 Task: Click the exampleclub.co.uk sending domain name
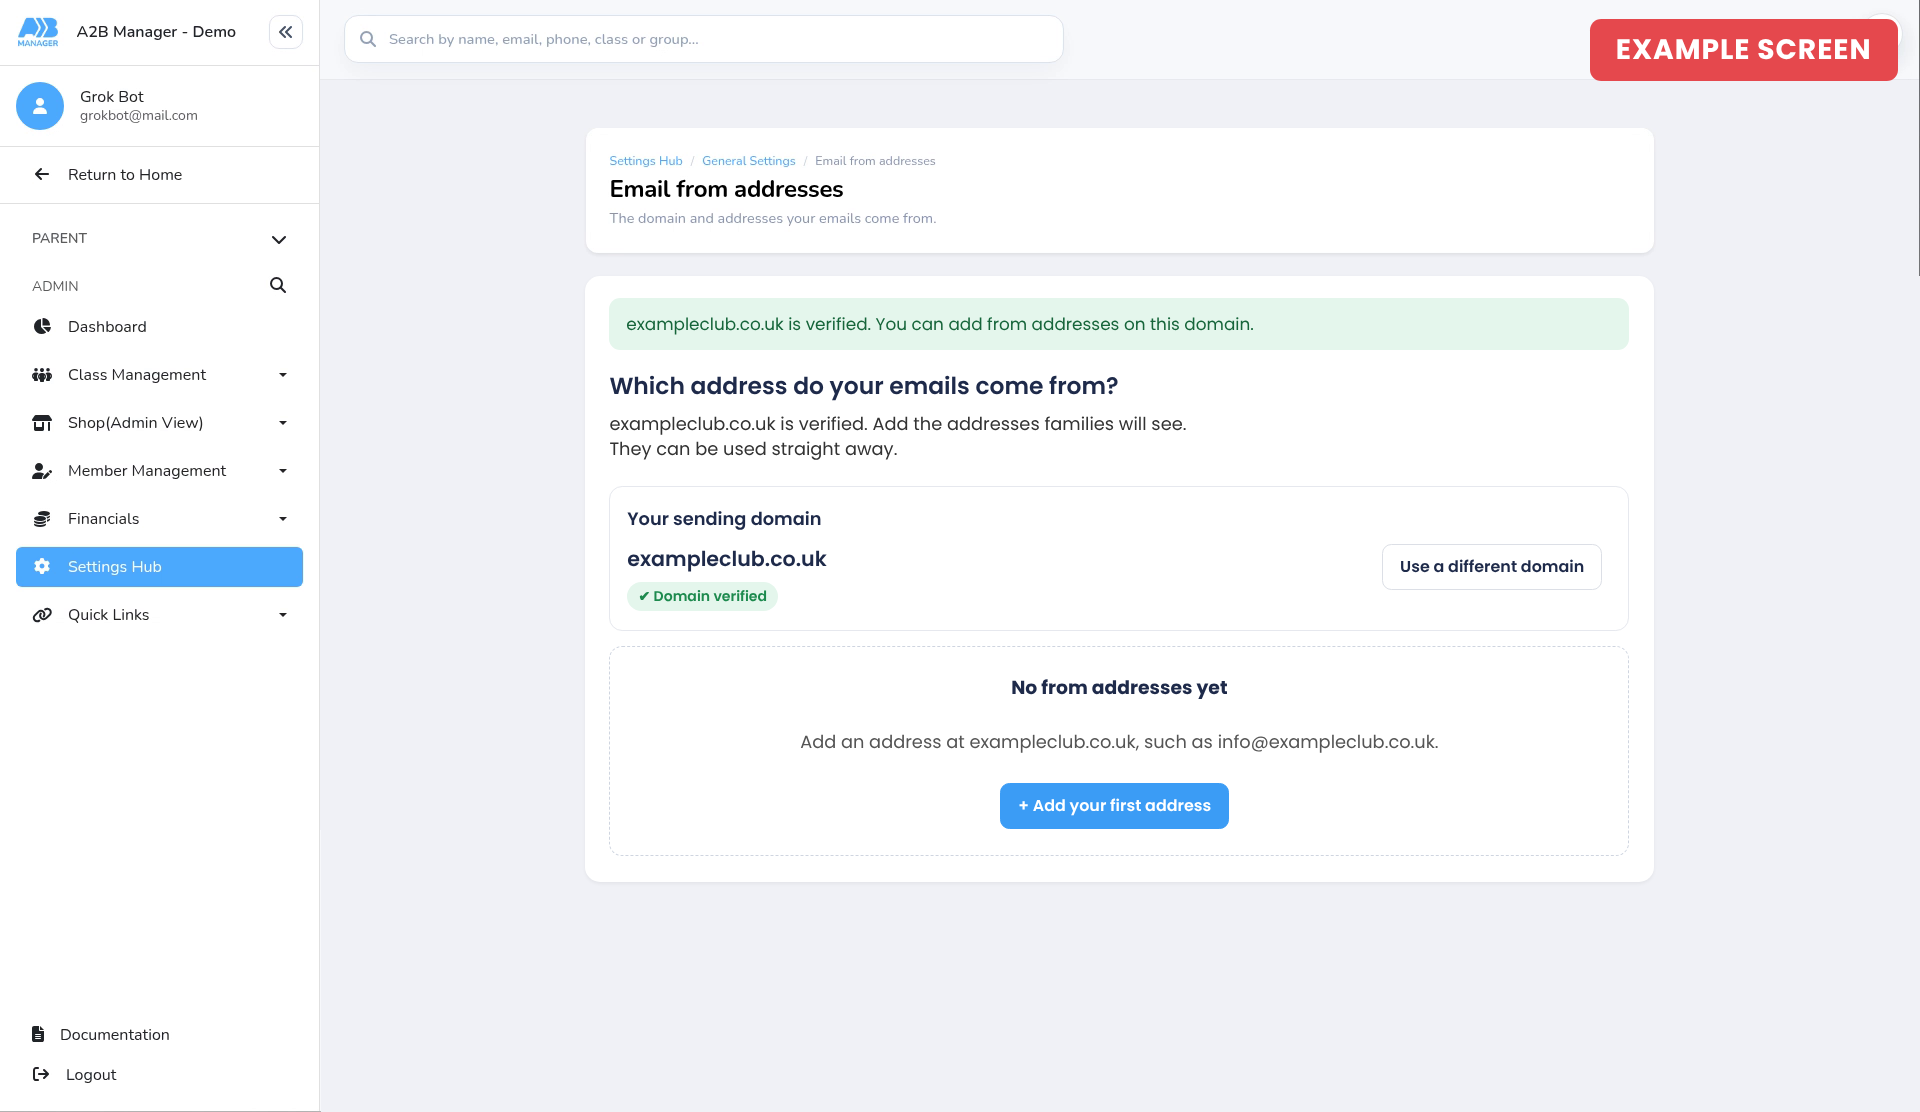point(727,559)
